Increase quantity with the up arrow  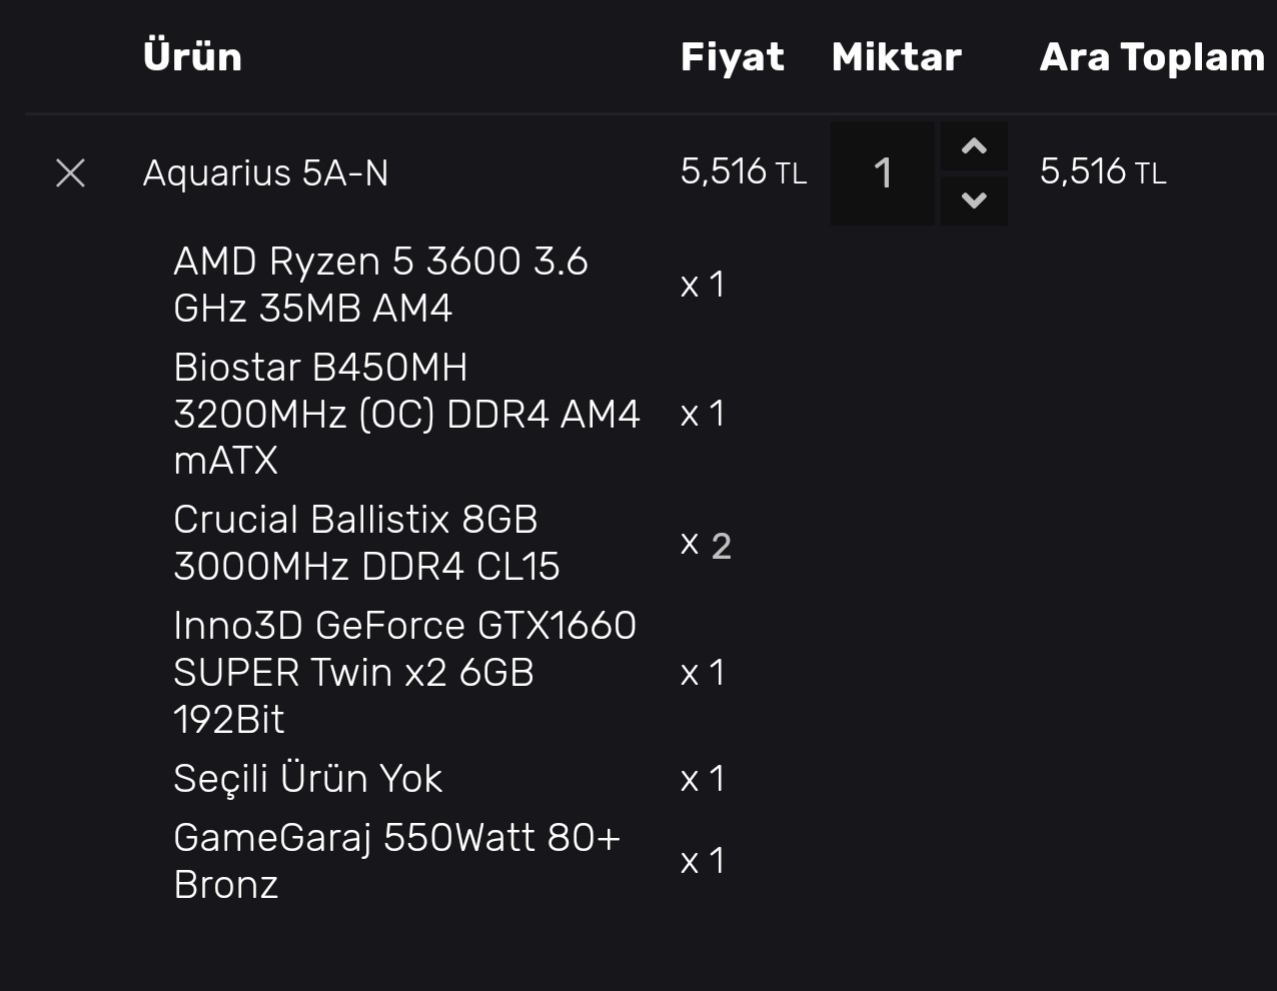(974, 147)
